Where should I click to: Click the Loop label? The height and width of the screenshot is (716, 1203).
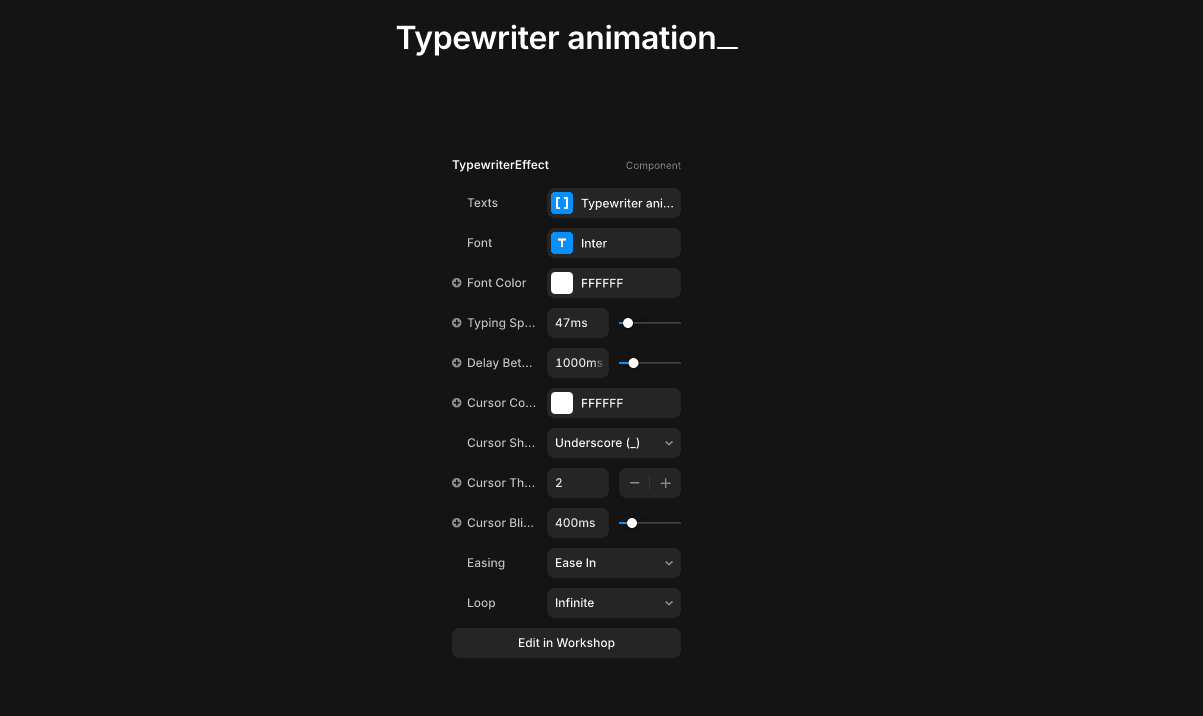pyautogui.click(x=481, y=603)
